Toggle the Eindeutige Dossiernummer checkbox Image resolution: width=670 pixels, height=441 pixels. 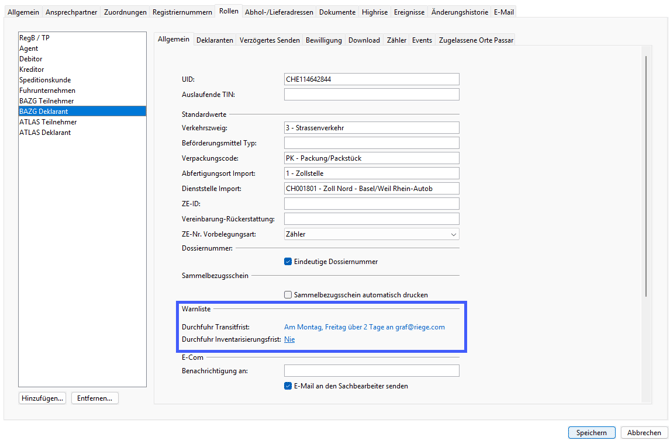pyautogui.click(x=288, y=262)
